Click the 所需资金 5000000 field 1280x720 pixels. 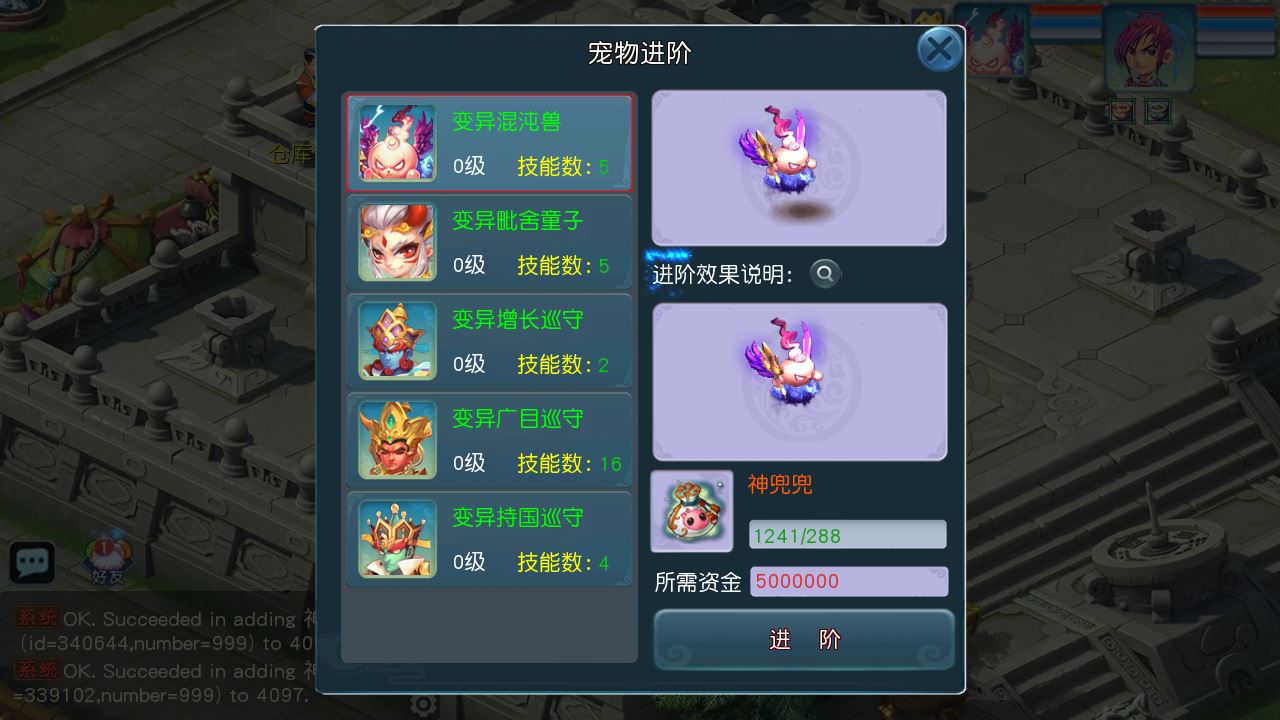pyautogui.click(x=850, y=581)
